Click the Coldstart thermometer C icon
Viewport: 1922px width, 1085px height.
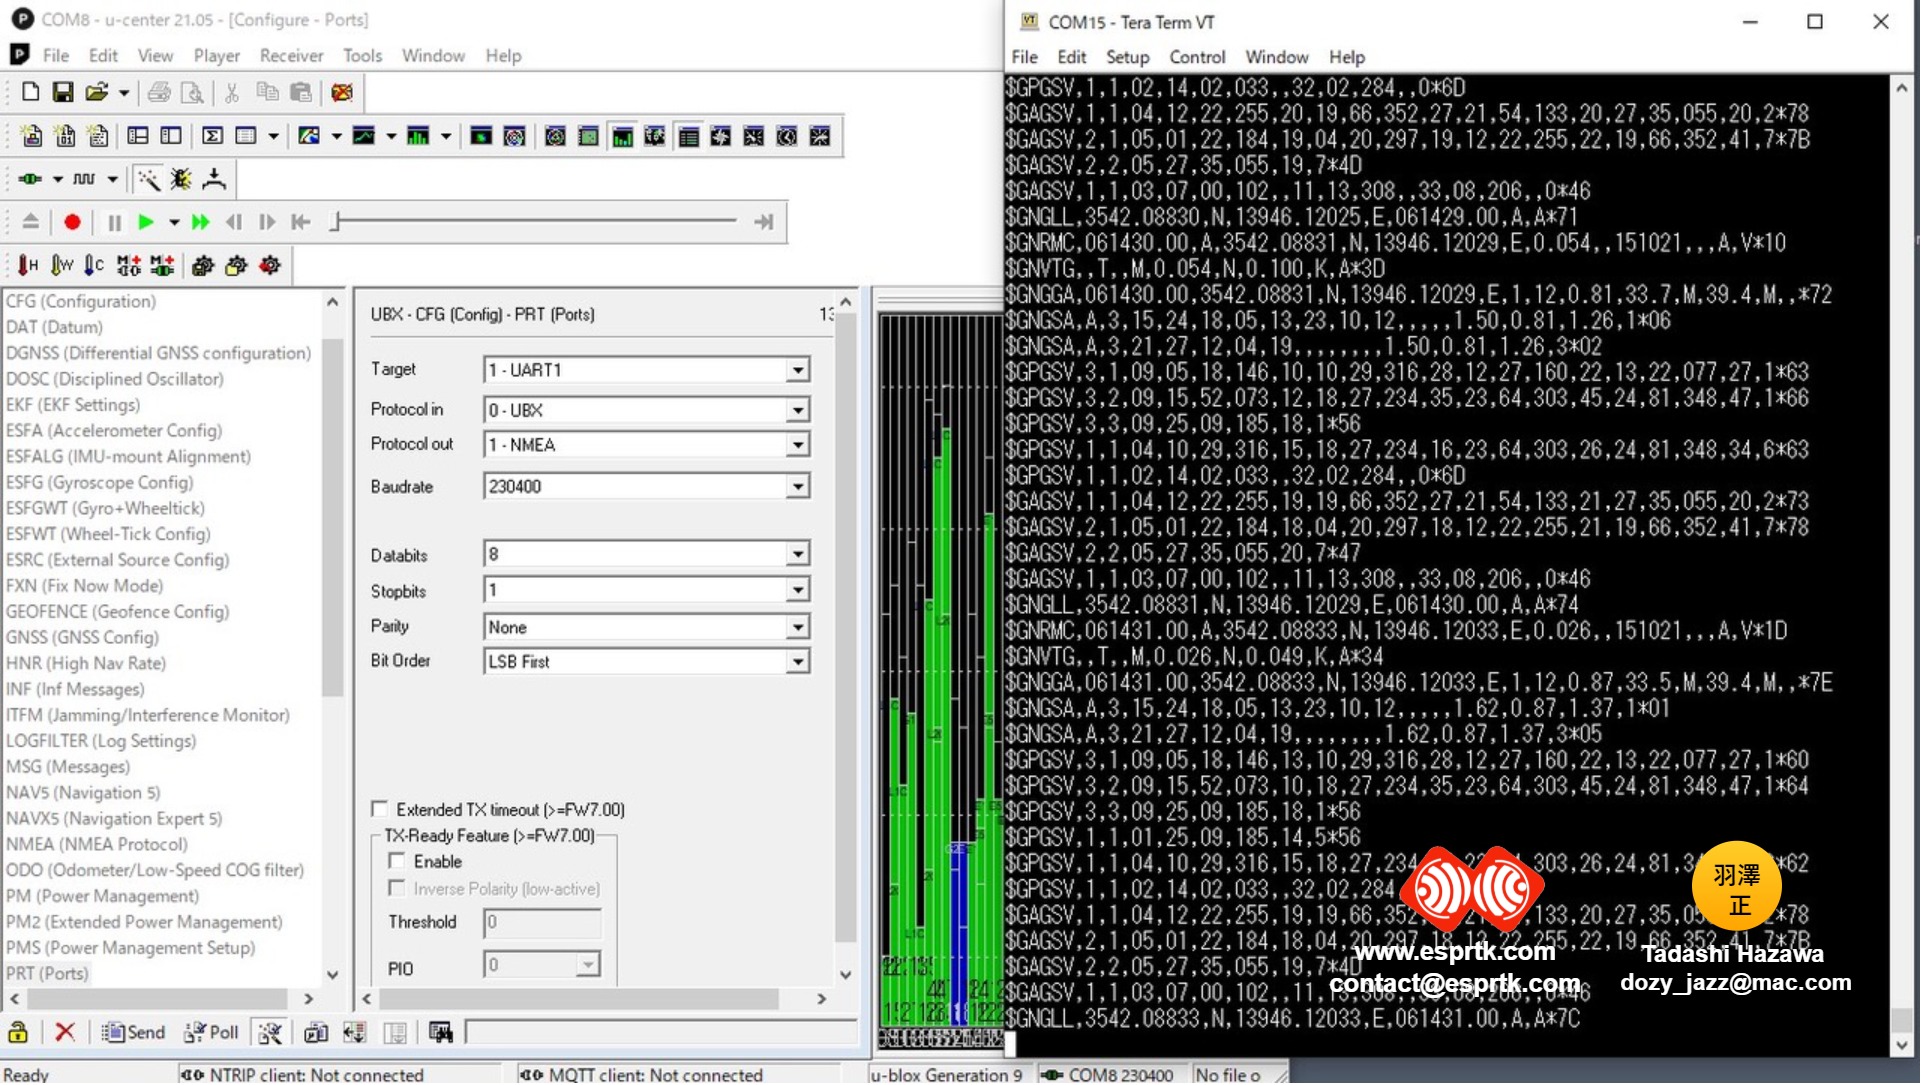tap(94, 265)
